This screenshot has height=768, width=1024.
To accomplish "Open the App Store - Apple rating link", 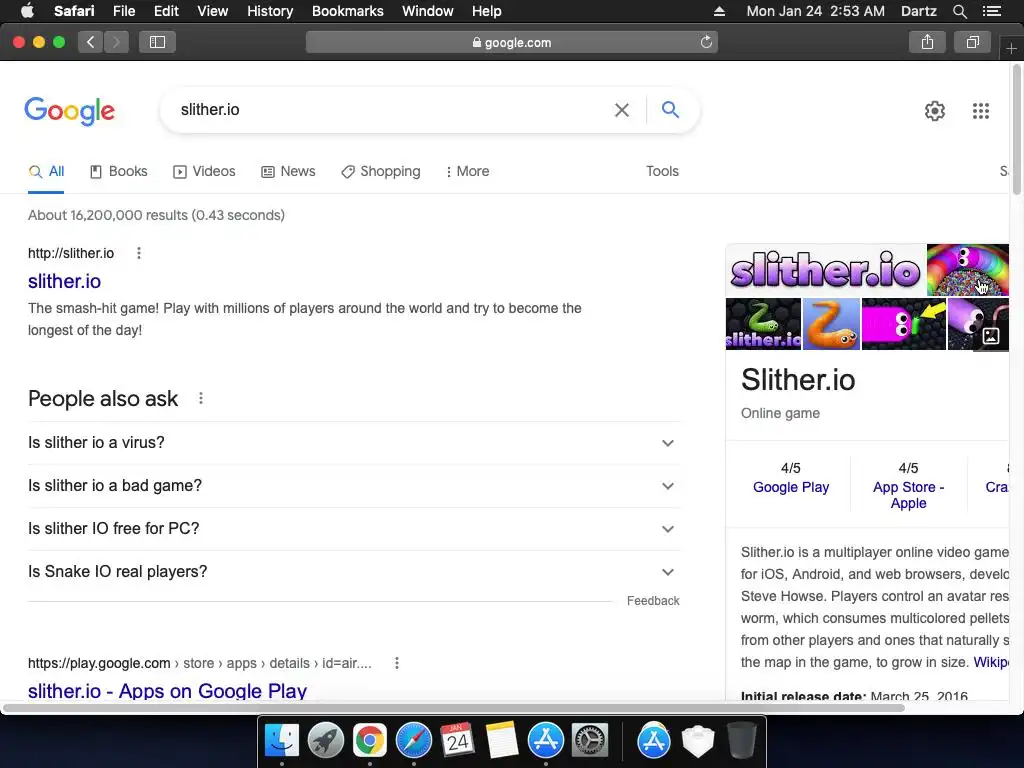I will [x=908, y=495].
